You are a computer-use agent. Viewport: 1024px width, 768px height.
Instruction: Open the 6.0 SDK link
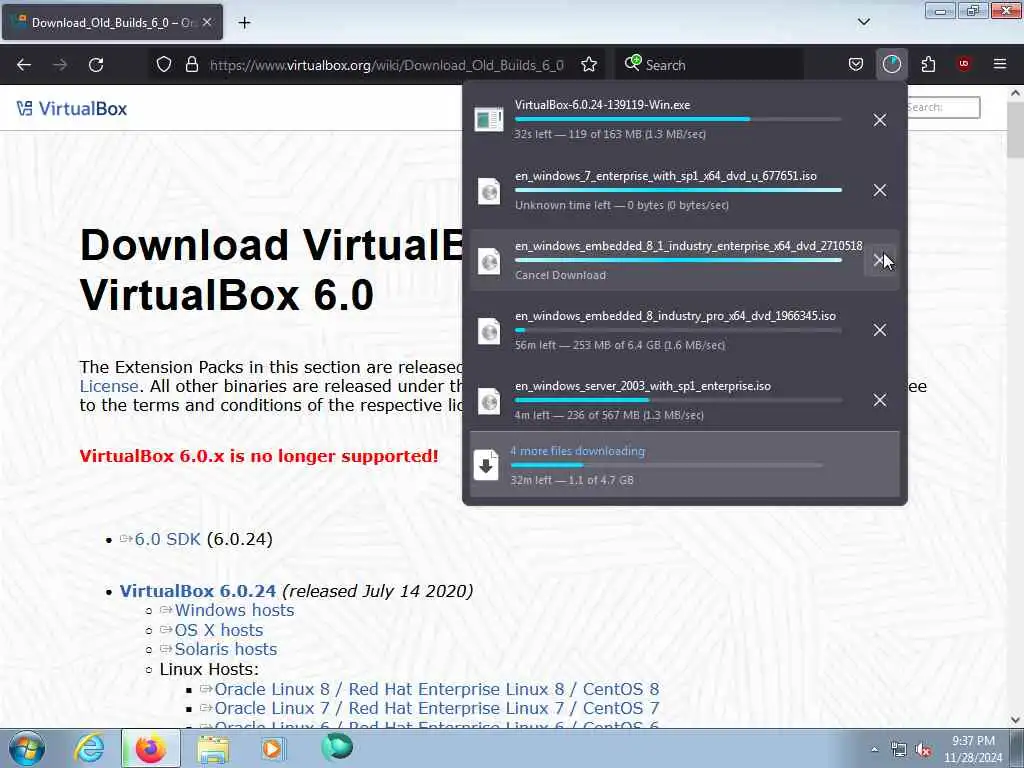coord(167,539)
